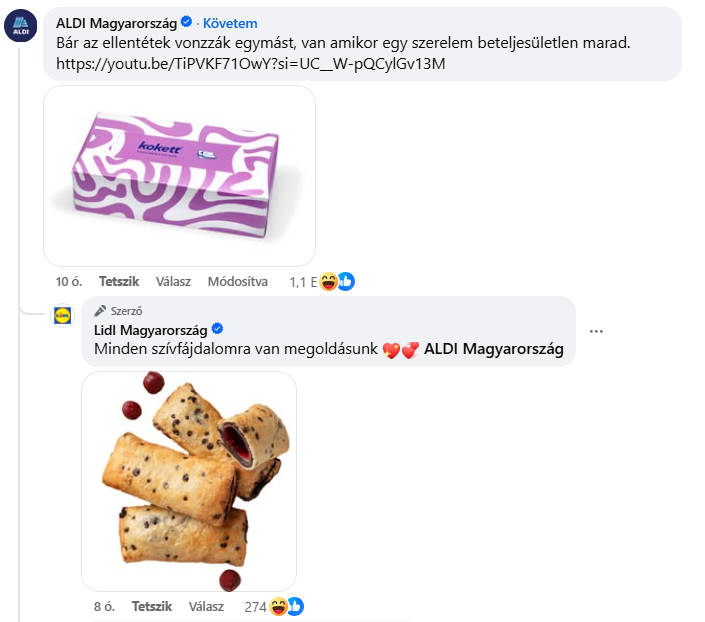Image resolution: width=705 pixels, height=622 pixels.
Task: Open the Lidl profile avatar
Action: coord(62,315)
